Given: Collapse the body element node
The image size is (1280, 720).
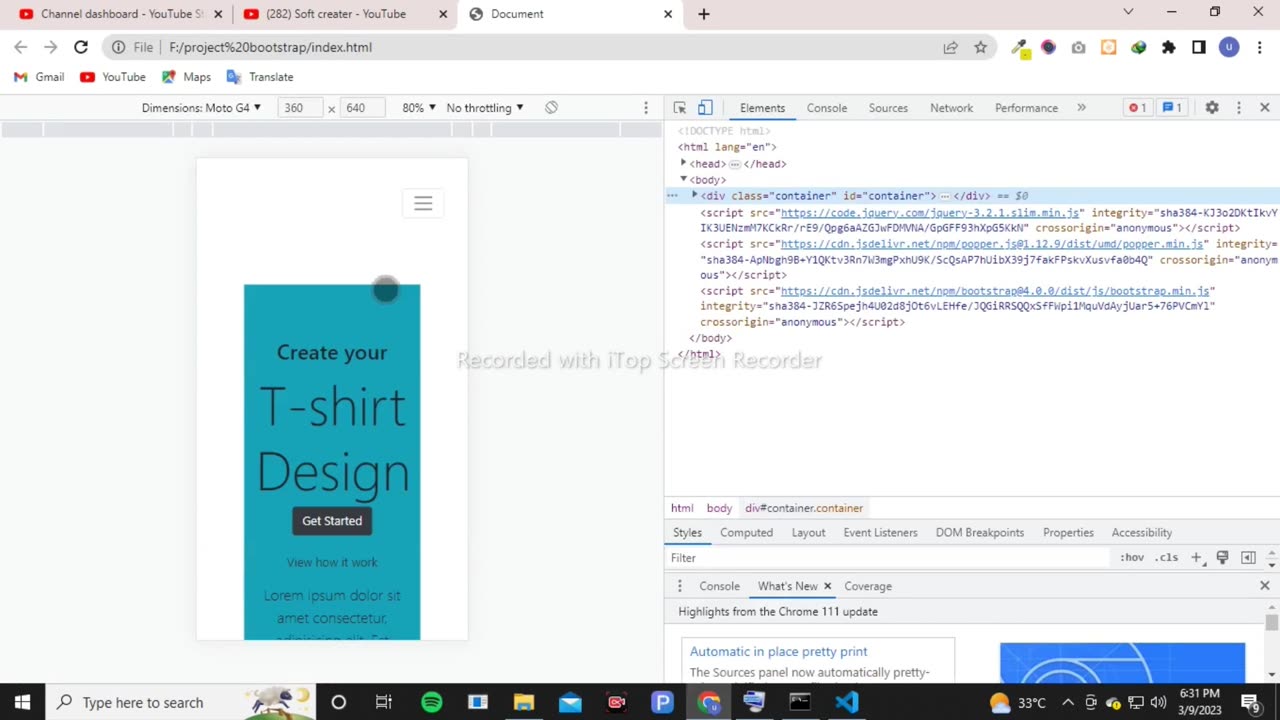Looking at the screenshot, I should (x=684, y=179).
